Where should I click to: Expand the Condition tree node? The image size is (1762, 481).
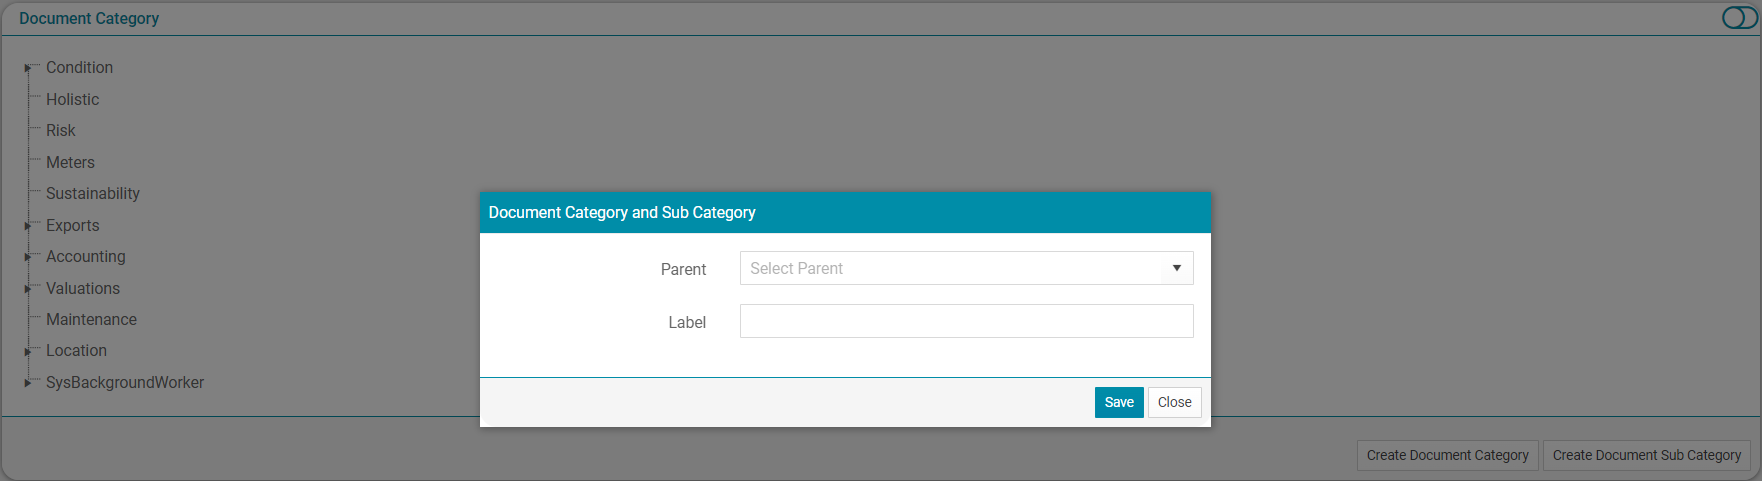click(28, 68)
